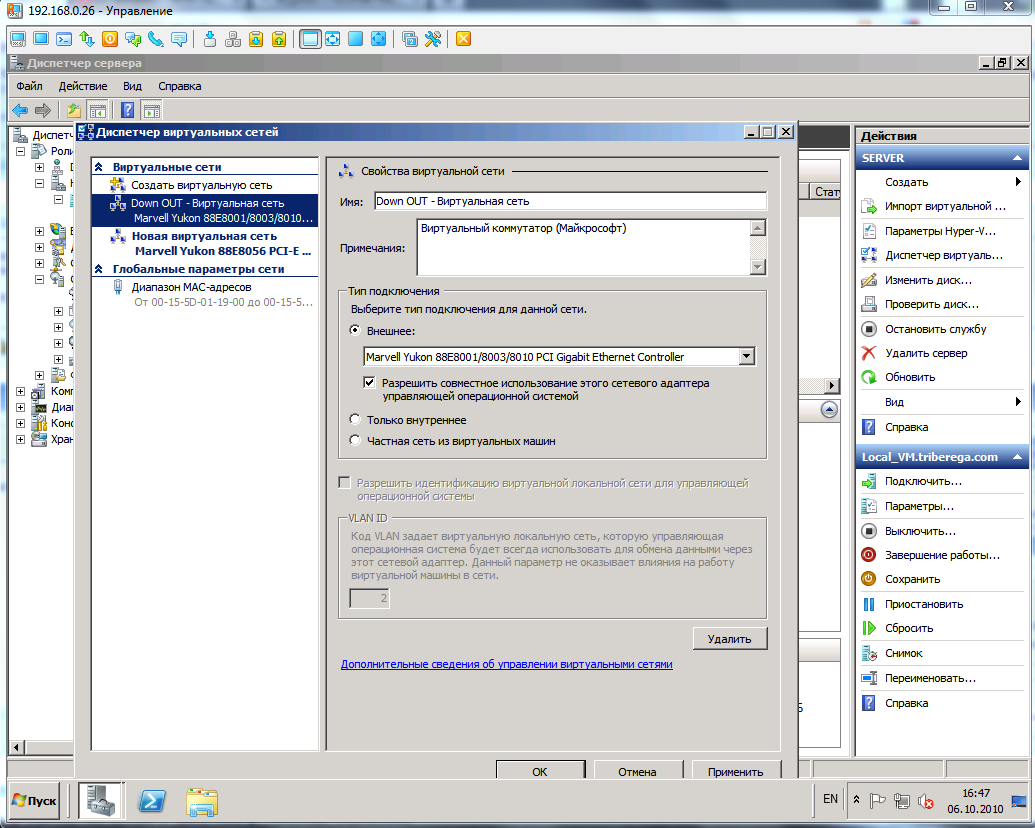
Task: Toggle sharing network adapter with management OS checkbox
Action: point(370,382)
